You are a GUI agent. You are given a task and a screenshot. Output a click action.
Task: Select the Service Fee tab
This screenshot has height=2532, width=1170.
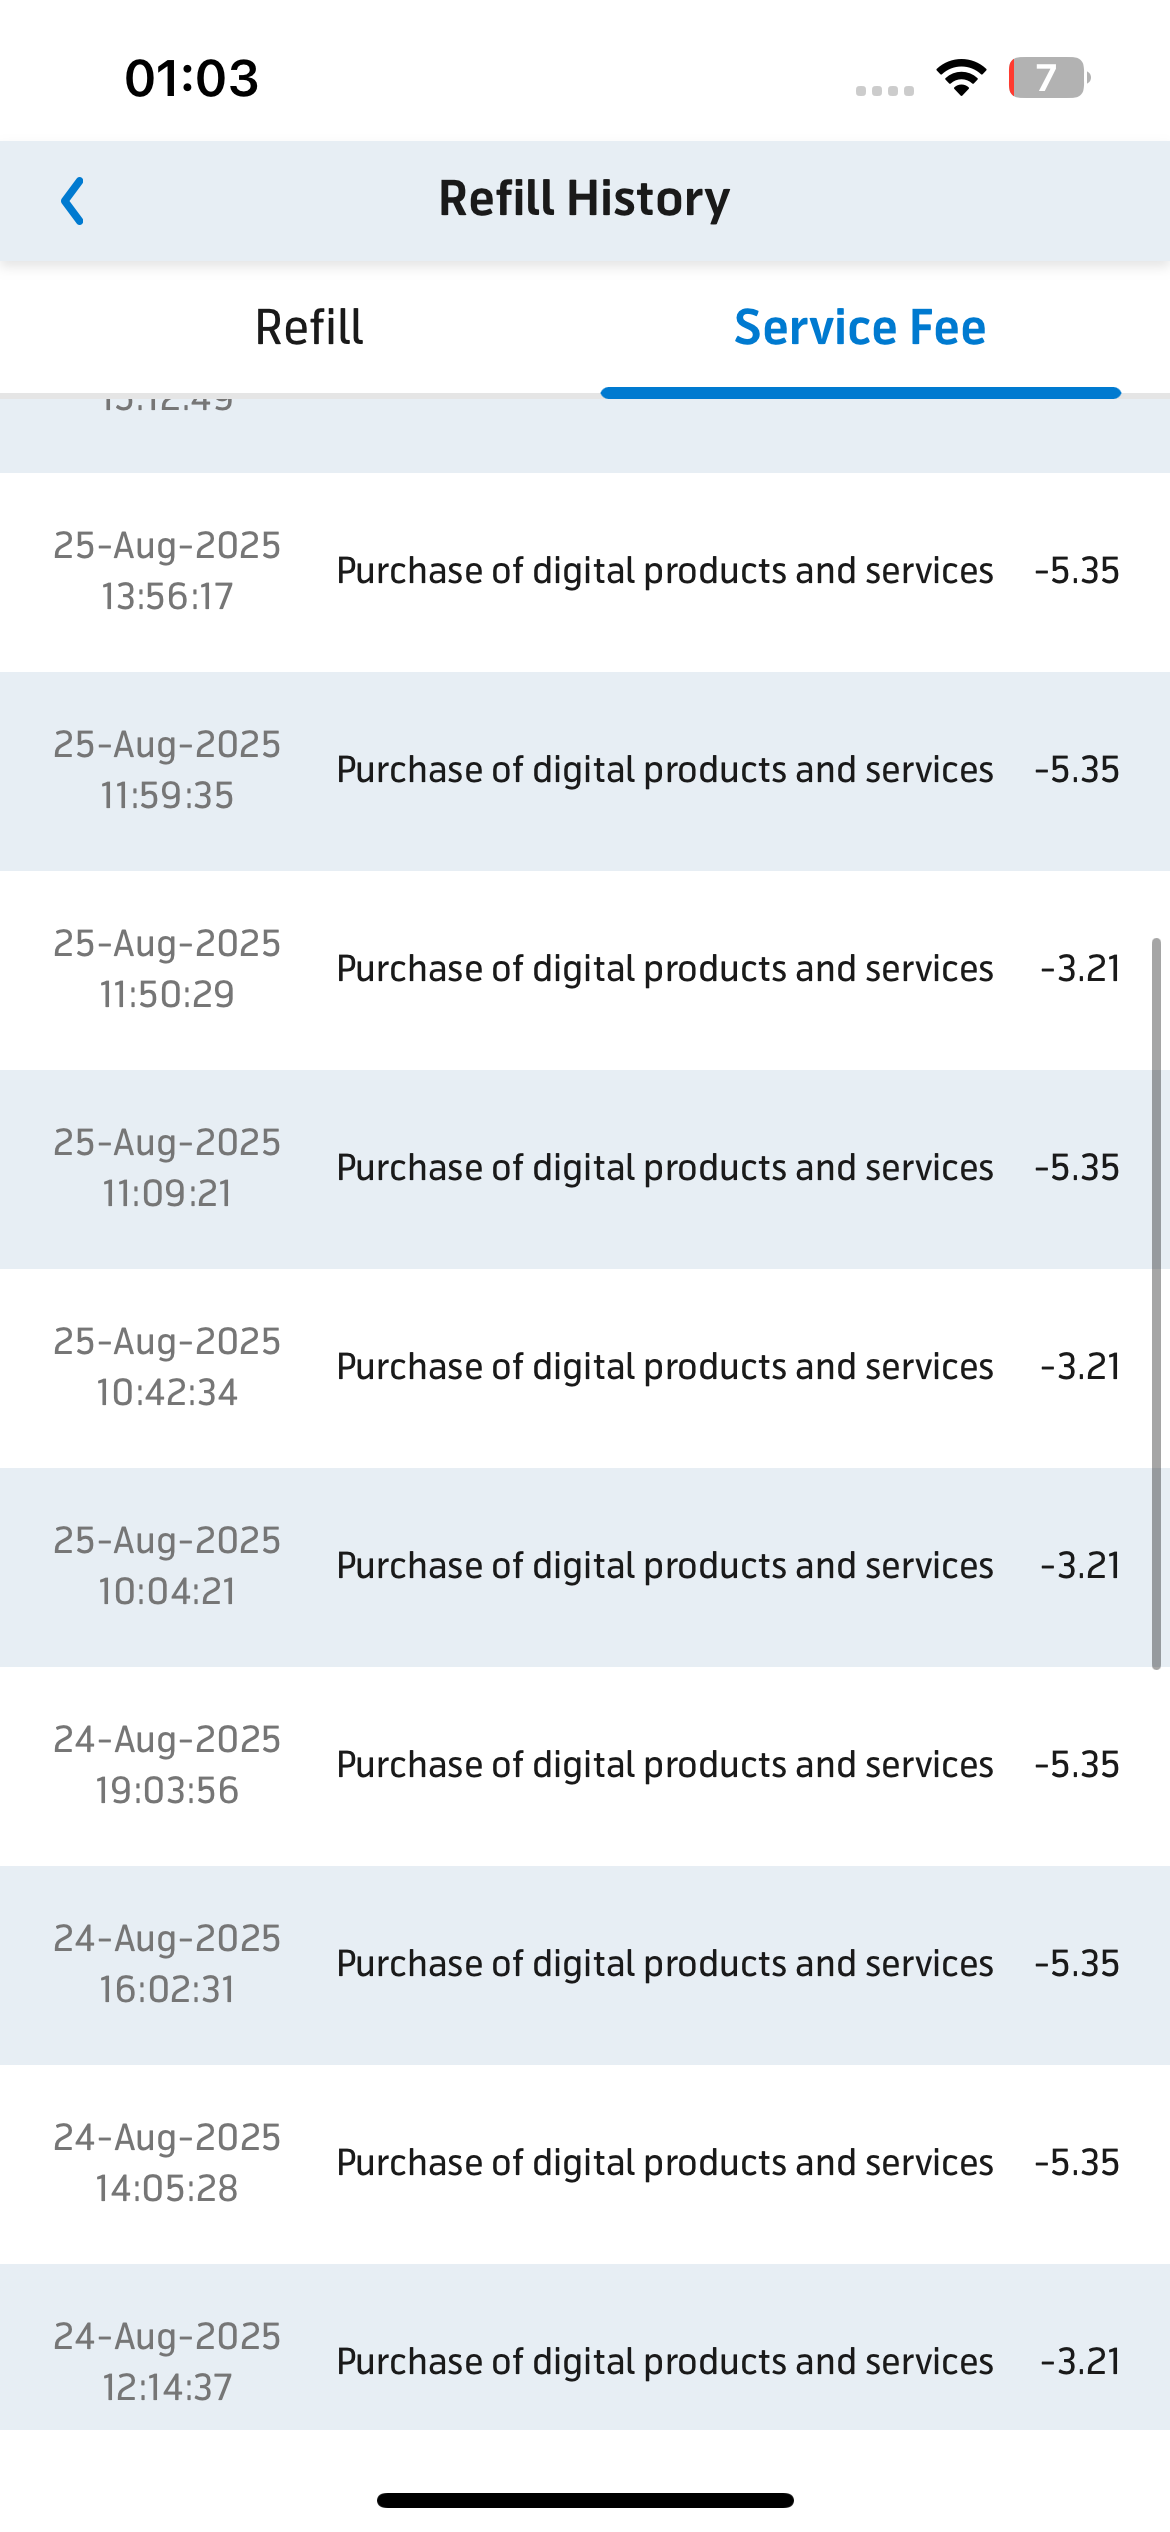(x=860, y=328)
